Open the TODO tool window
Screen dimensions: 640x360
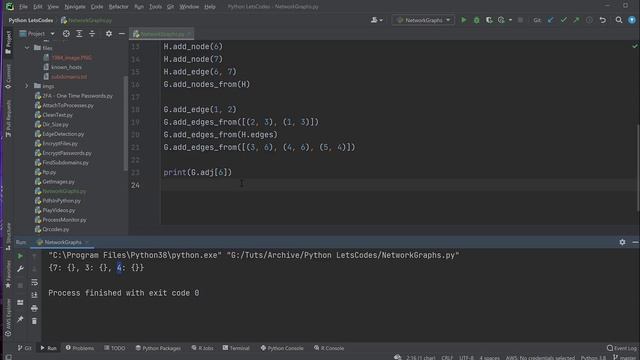[x=115, y=348]
